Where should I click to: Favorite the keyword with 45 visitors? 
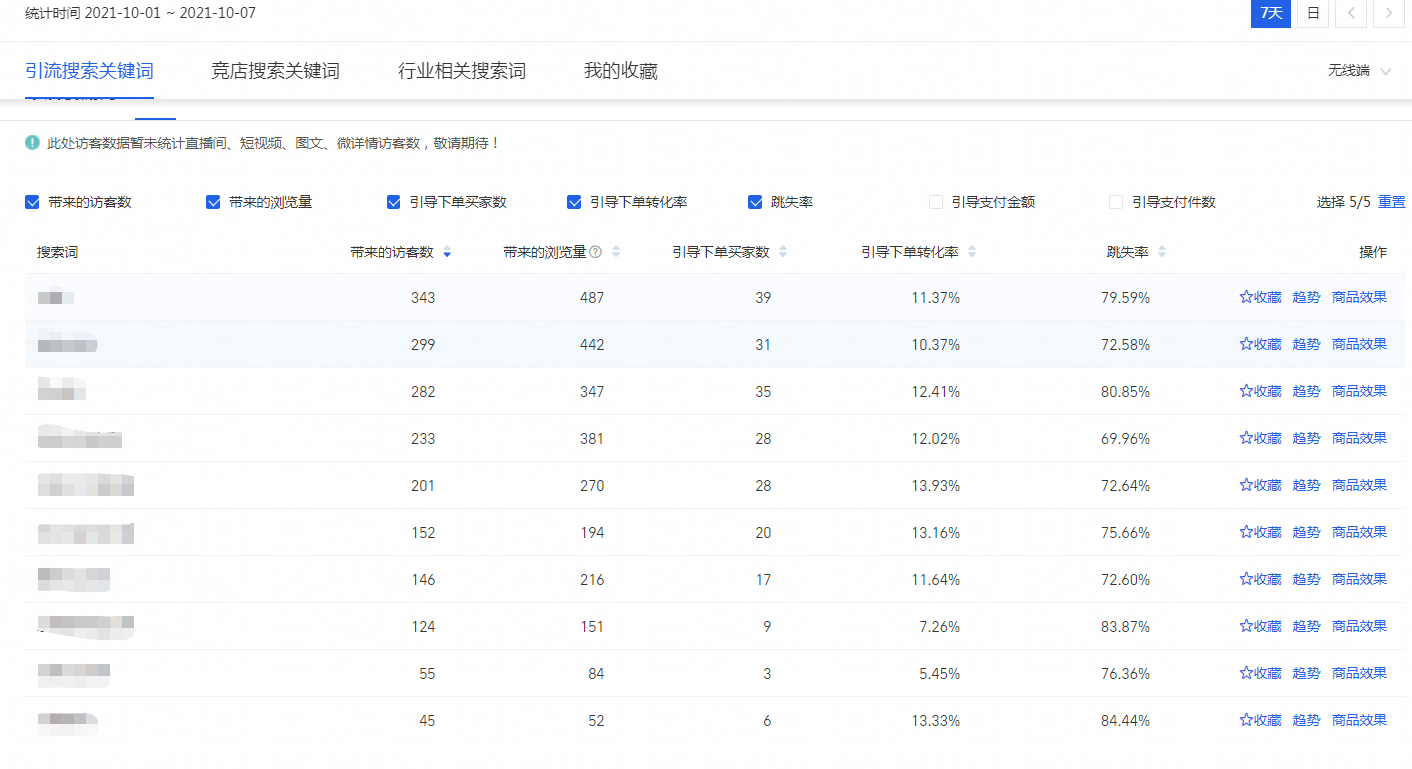[x=1260, y=720]
